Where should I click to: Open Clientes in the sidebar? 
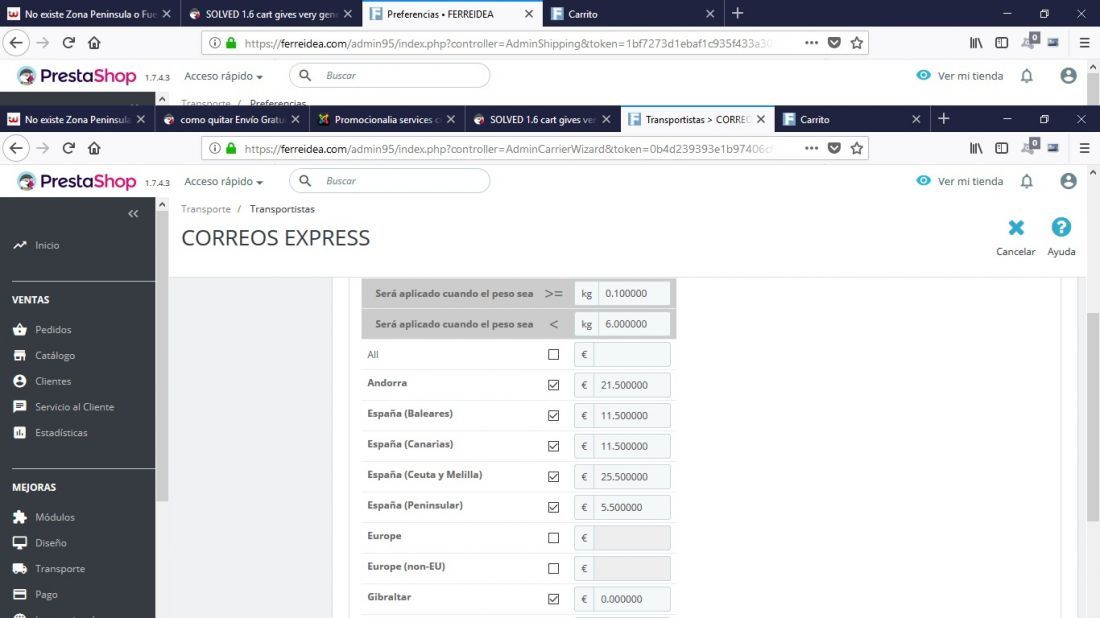53,381
